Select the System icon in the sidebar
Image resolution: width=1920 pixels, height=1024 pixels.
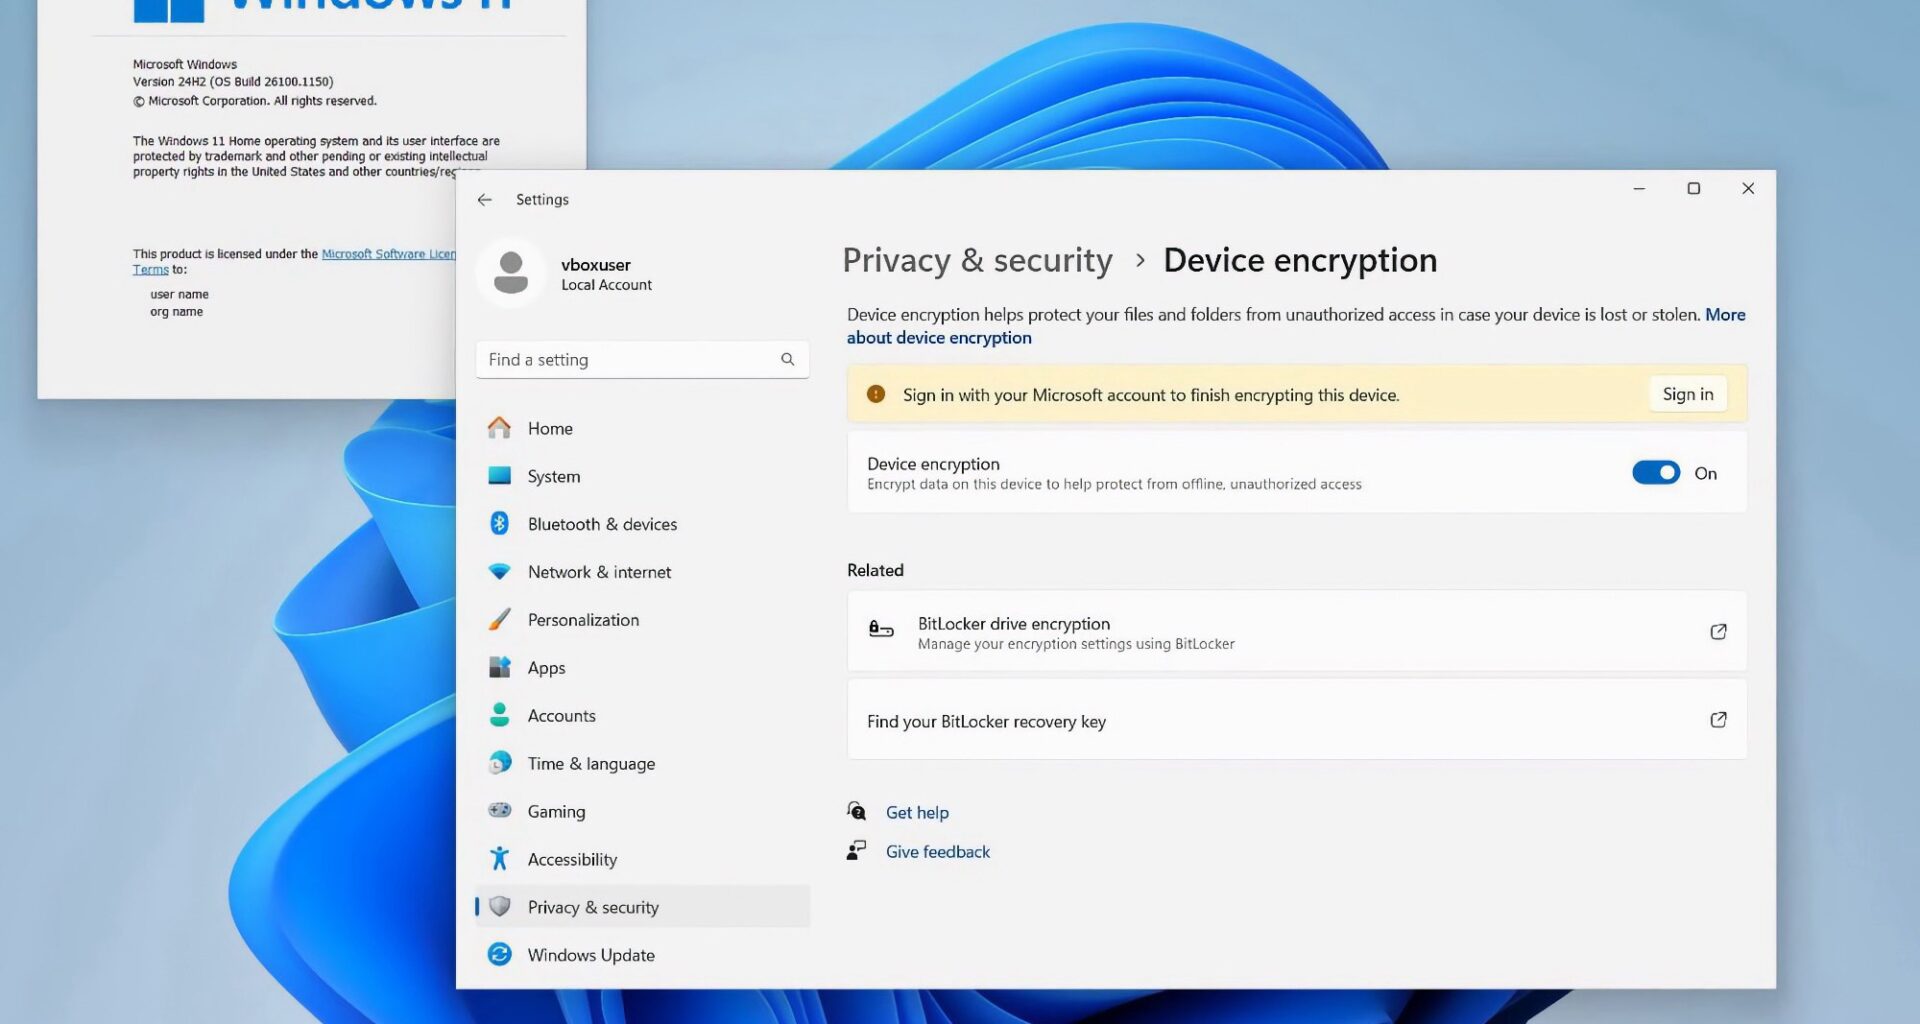(x=499, y=476)
